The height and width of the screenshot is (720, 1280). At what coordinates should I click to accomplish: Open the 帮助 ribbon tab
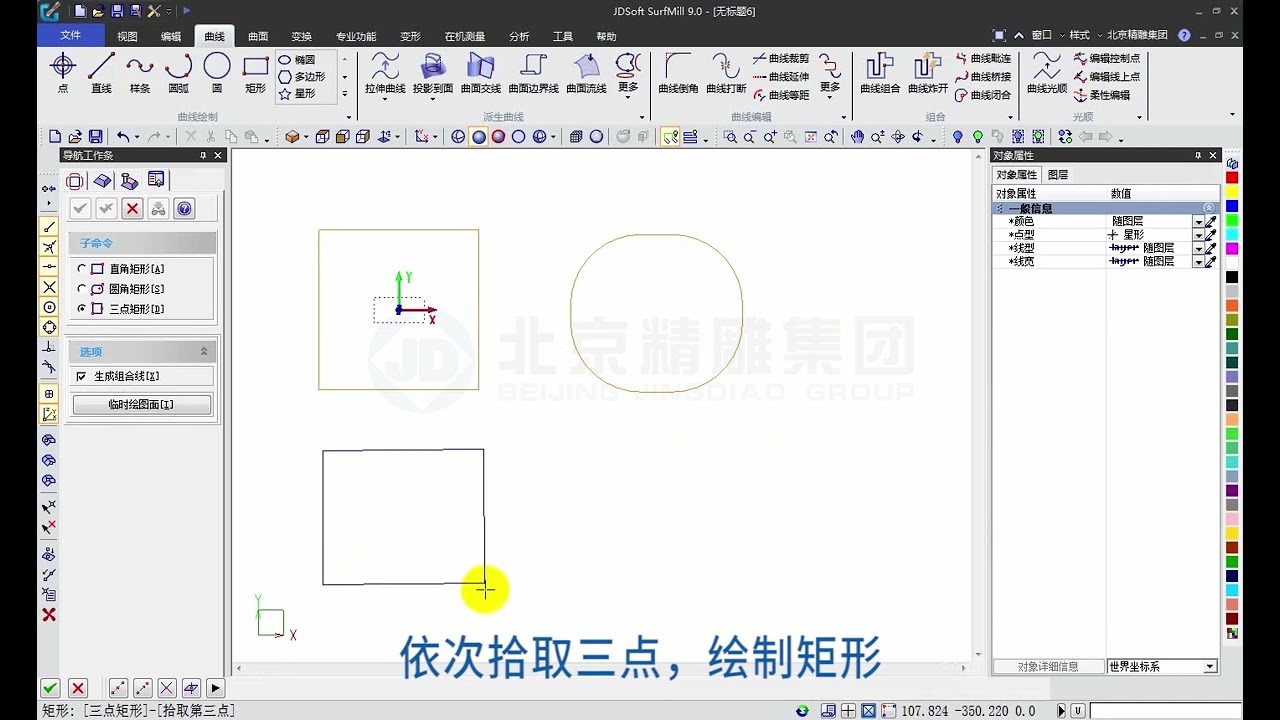pyautogui.click(x=606, y=36)
